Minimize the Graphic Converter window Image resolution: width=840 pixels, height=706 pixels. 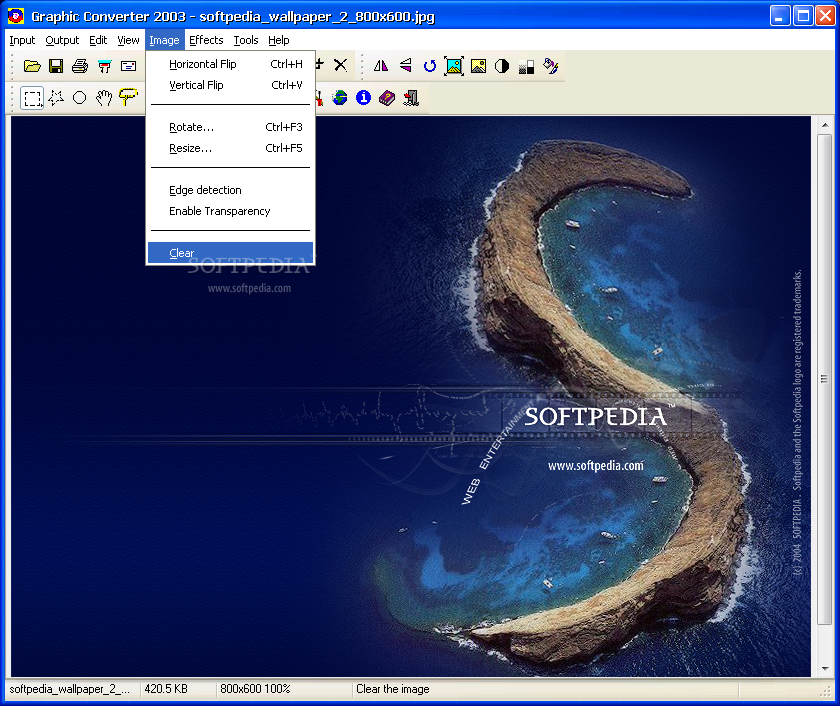pos(780,16)
